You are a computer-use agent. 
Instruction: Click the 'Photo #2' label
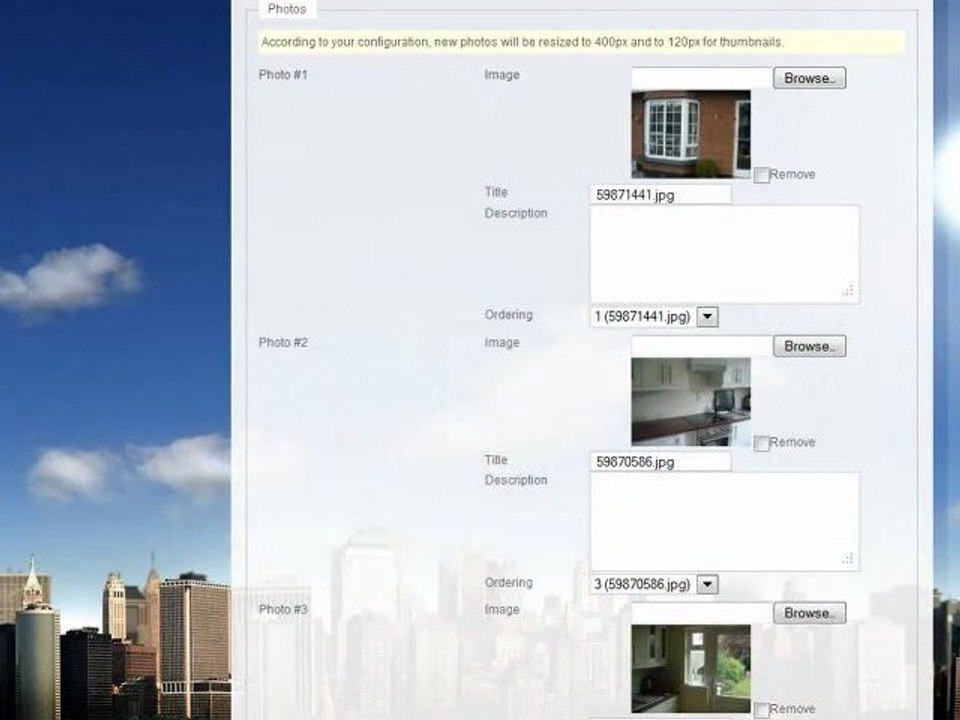tap(283, 342)
